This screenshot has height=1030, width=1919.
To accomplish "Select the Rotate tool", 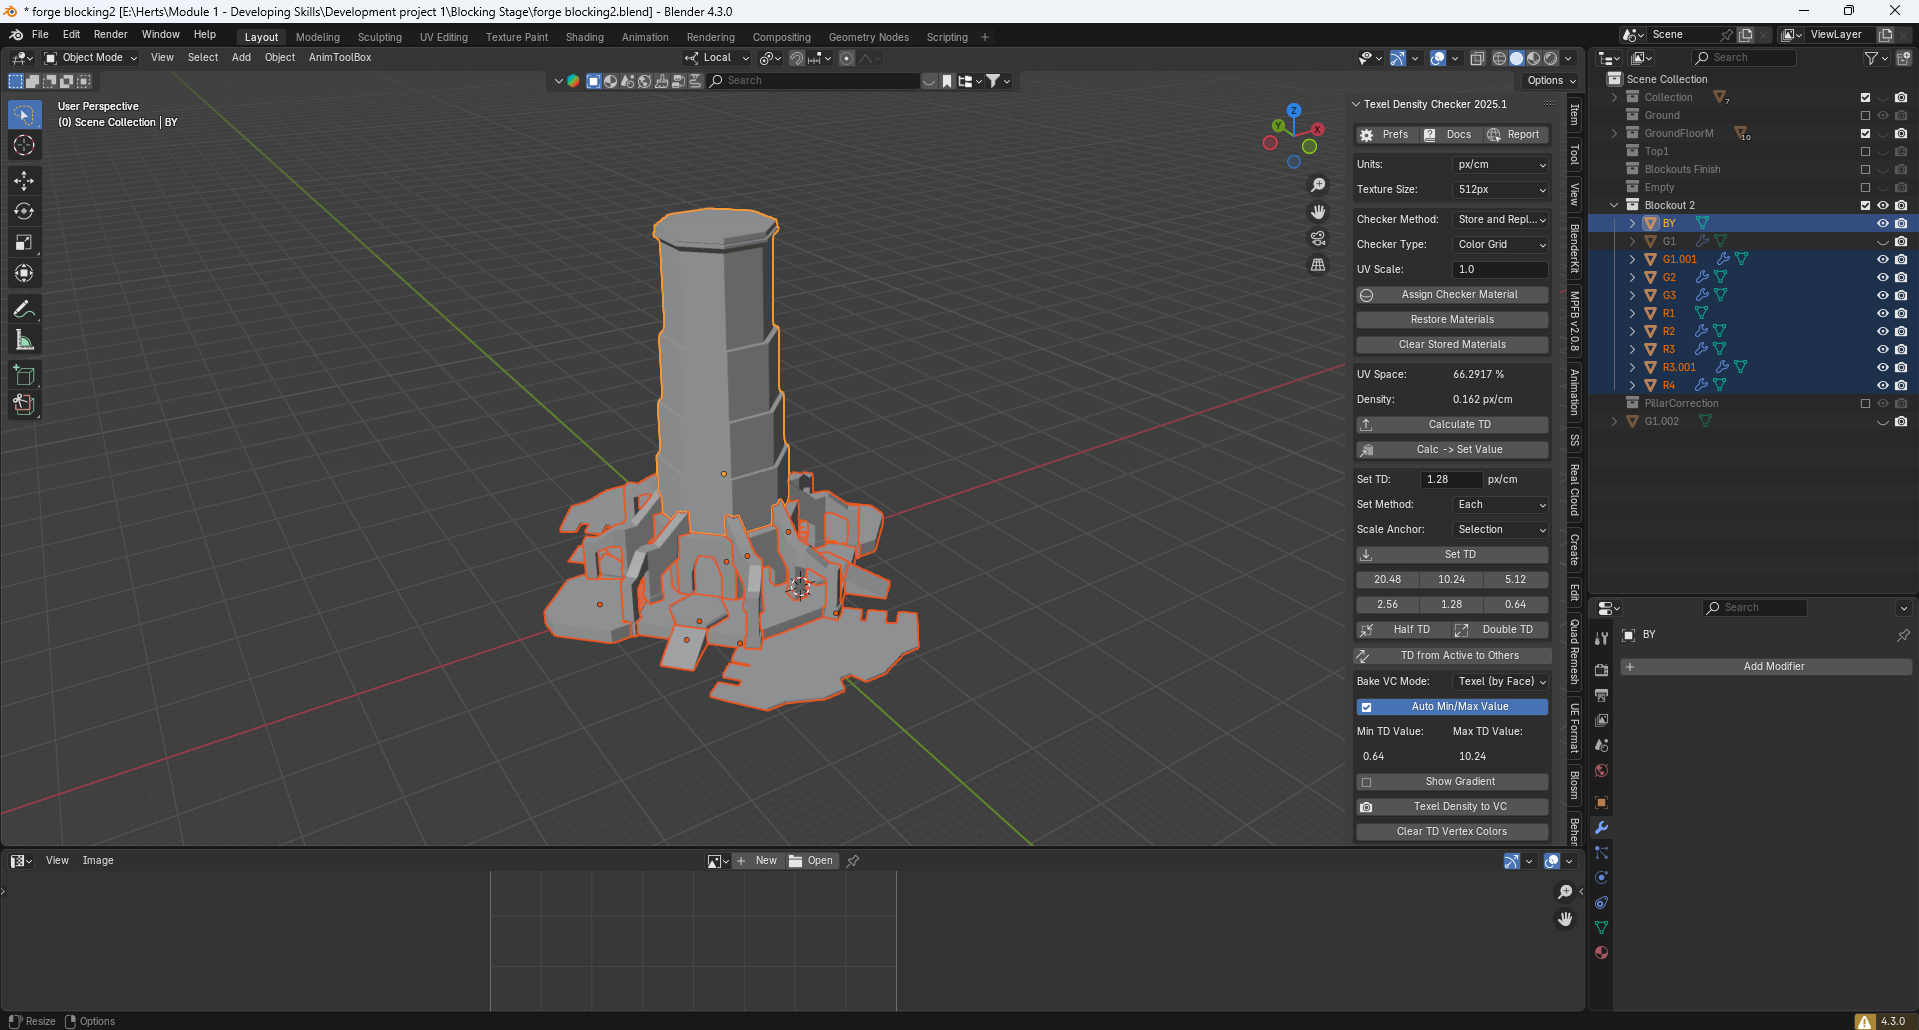I will 24,211.
